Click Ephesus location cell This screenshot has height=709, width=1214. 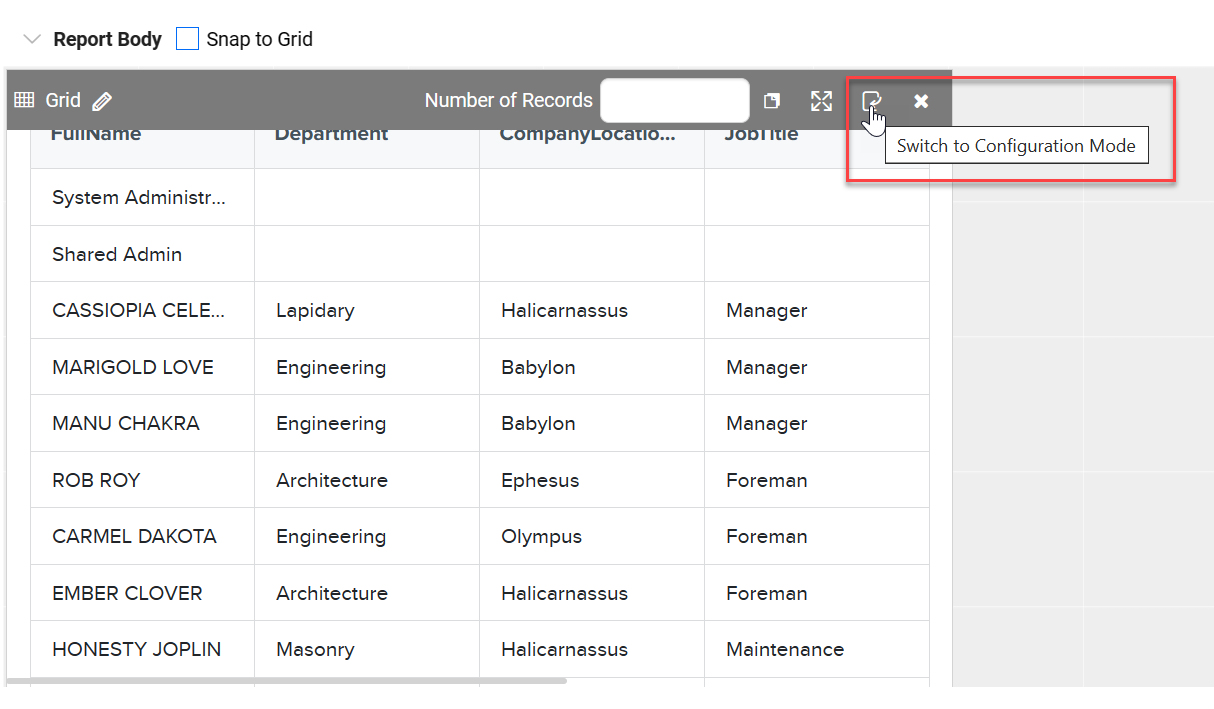click(592, 480)
